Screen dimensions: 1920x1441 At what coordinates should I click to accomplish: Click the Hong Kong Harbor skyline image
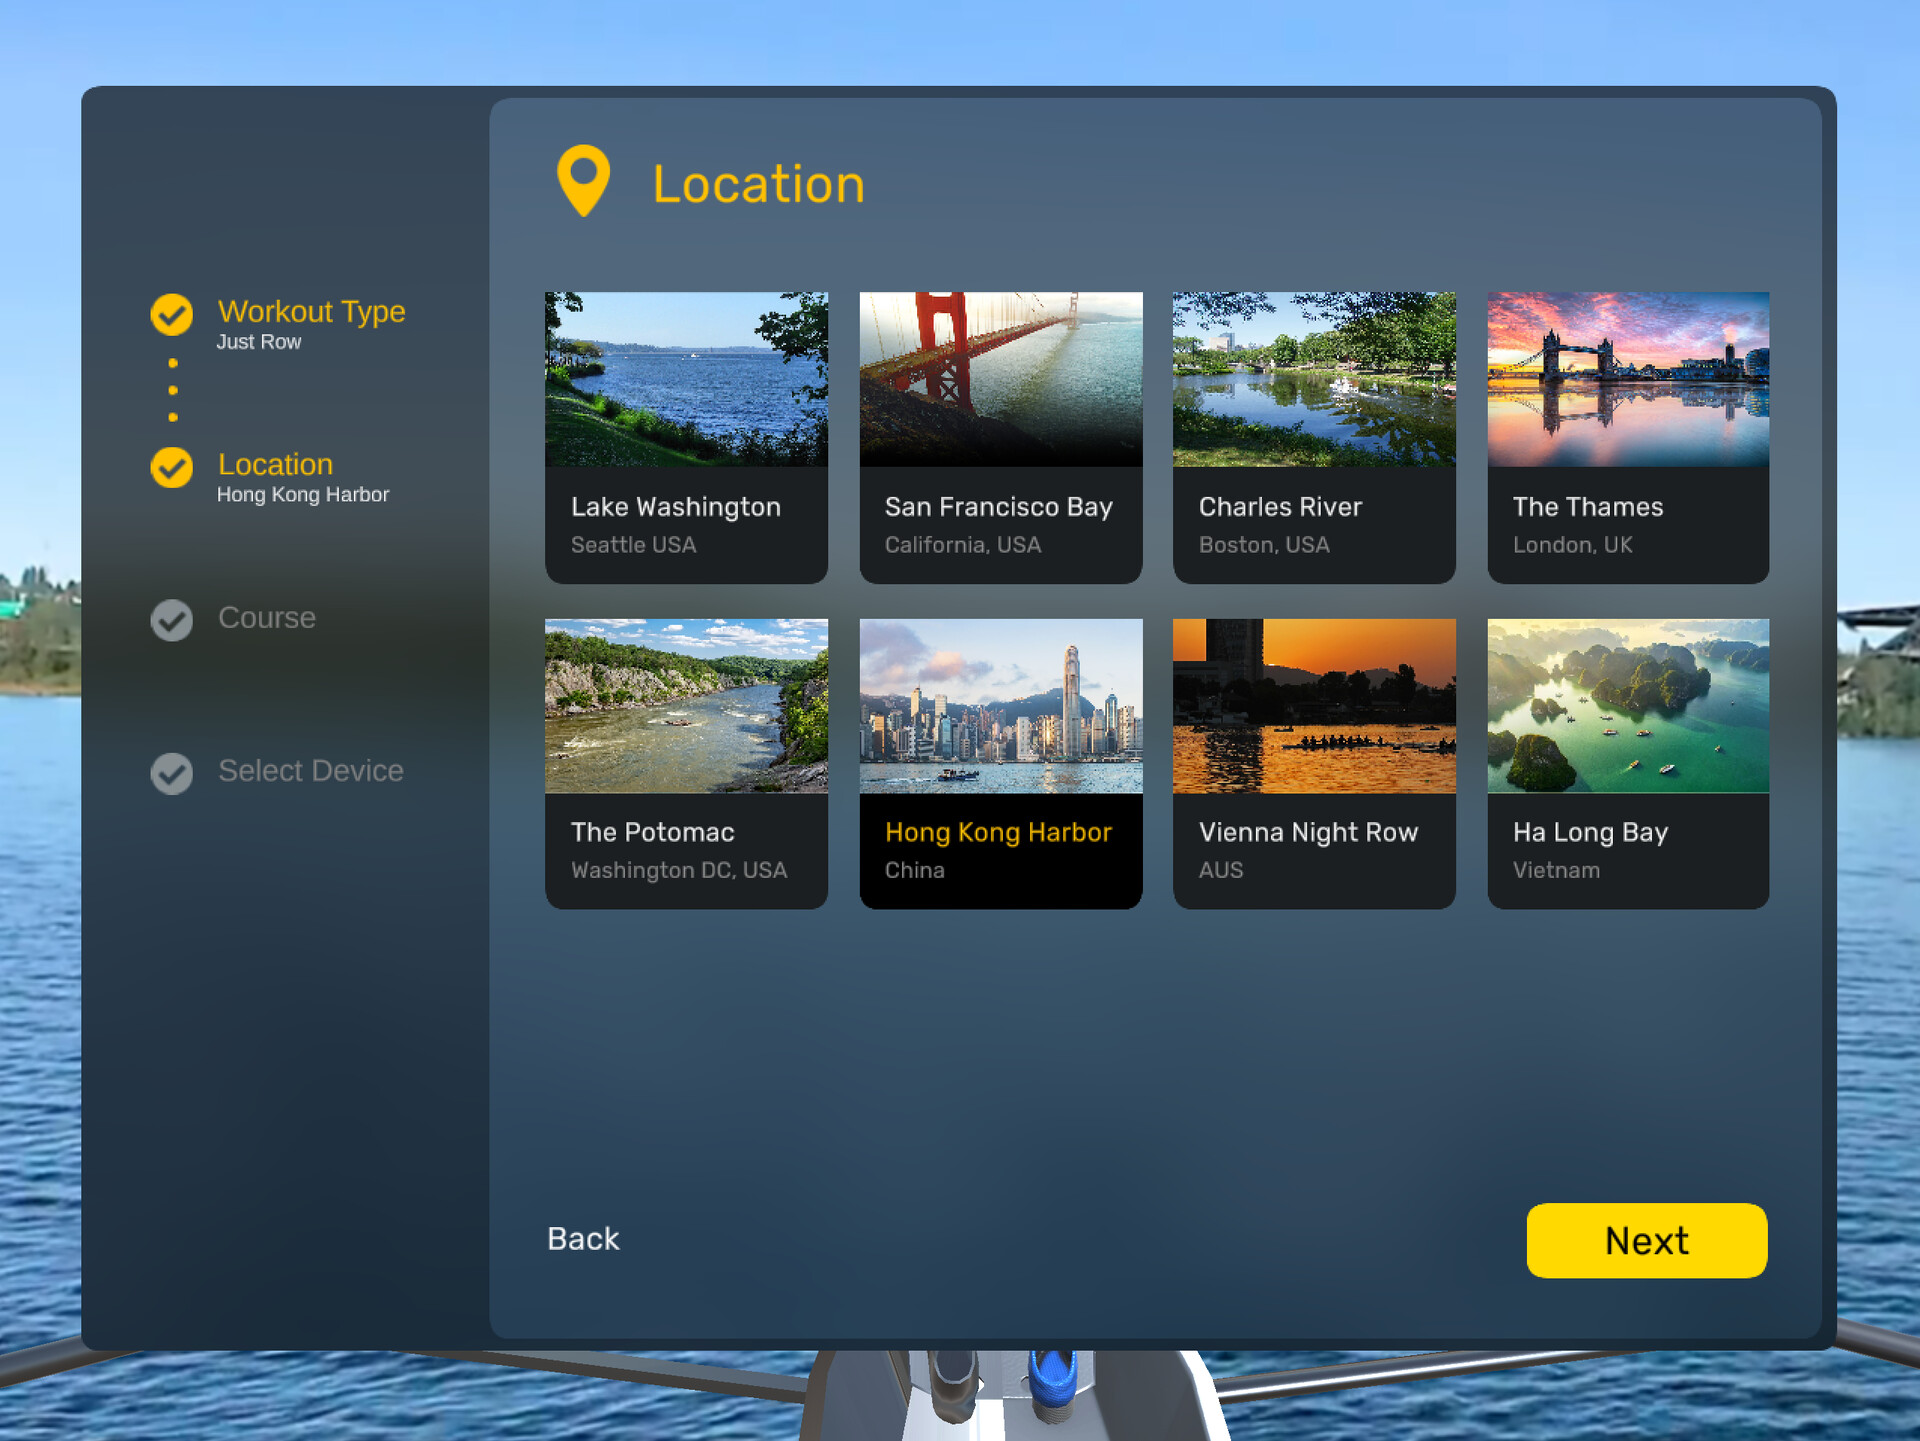(x=1000, y=705)
